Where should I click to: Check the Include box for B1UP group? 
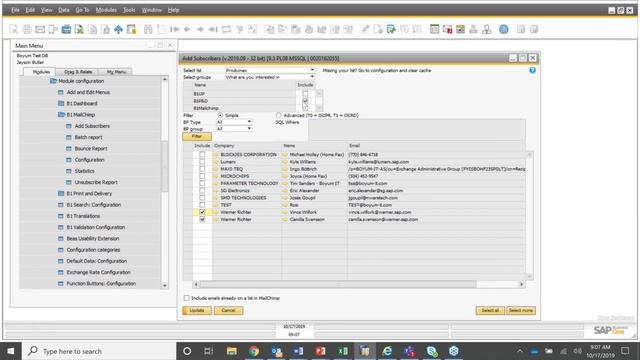[x=305, y=94]
